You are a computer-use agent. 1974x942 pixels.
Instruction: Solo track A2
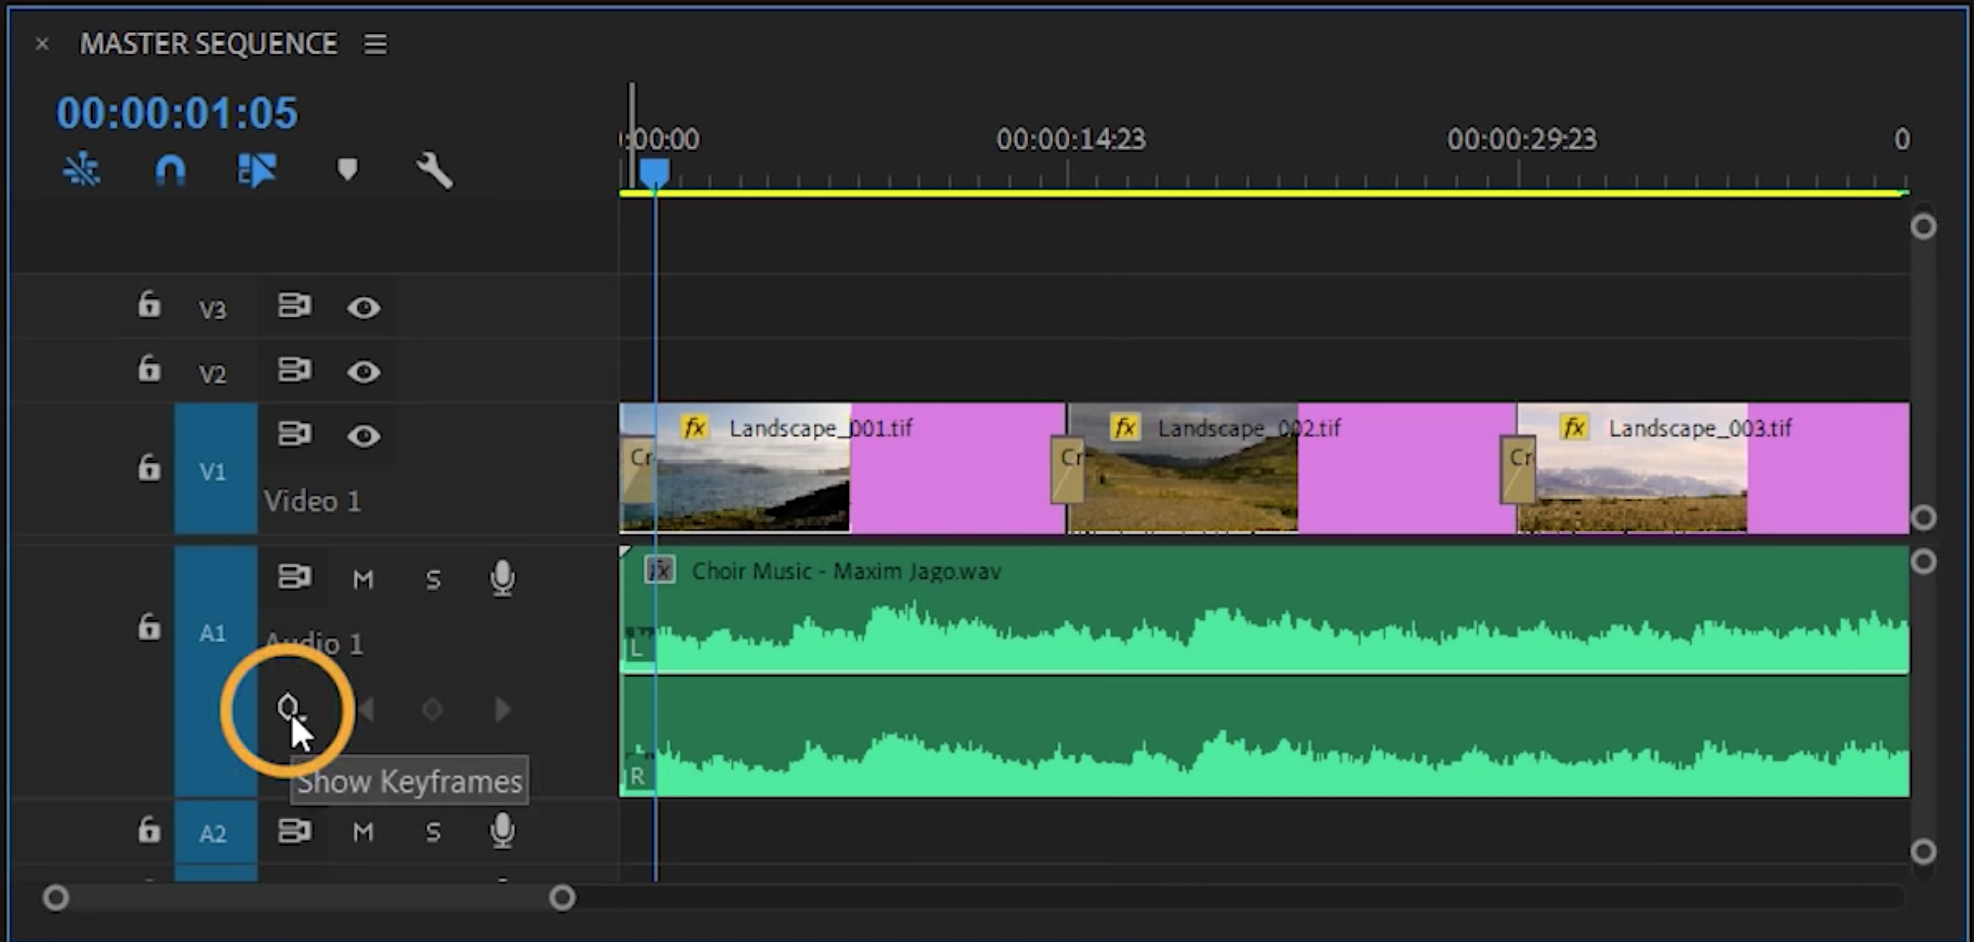point(433,832)
